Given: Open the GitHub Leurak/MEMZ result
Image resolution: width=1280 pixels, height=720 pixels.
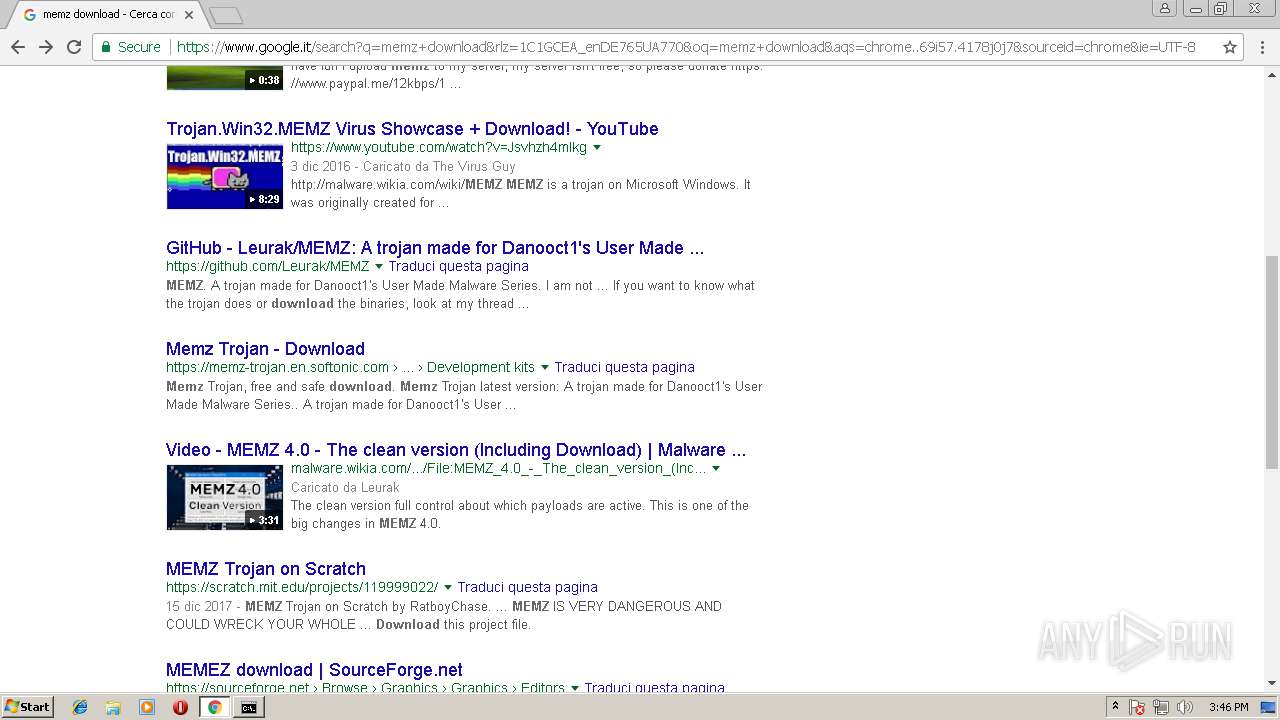Looking at the screenshot, I should click(435, 248).
